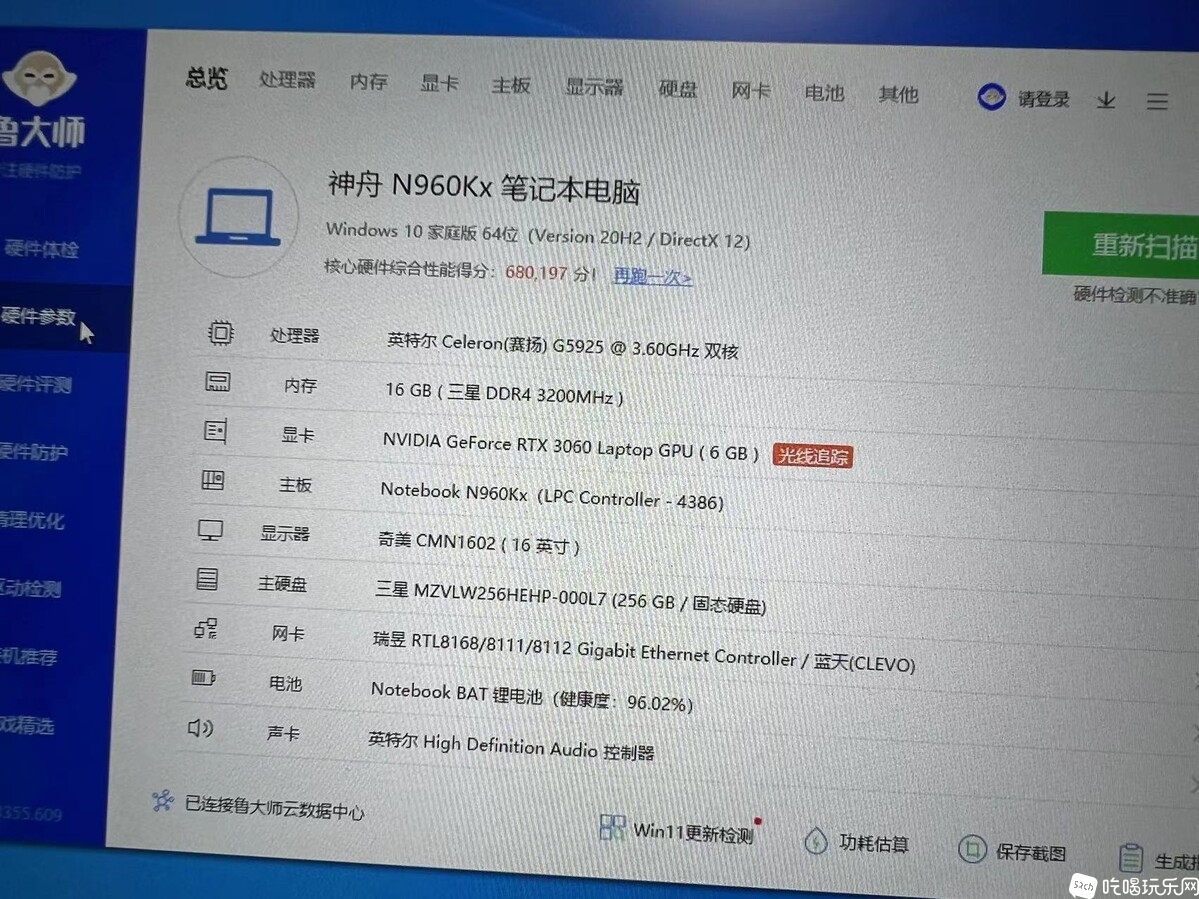Click the memory 内存 row icon

(217, 381)
